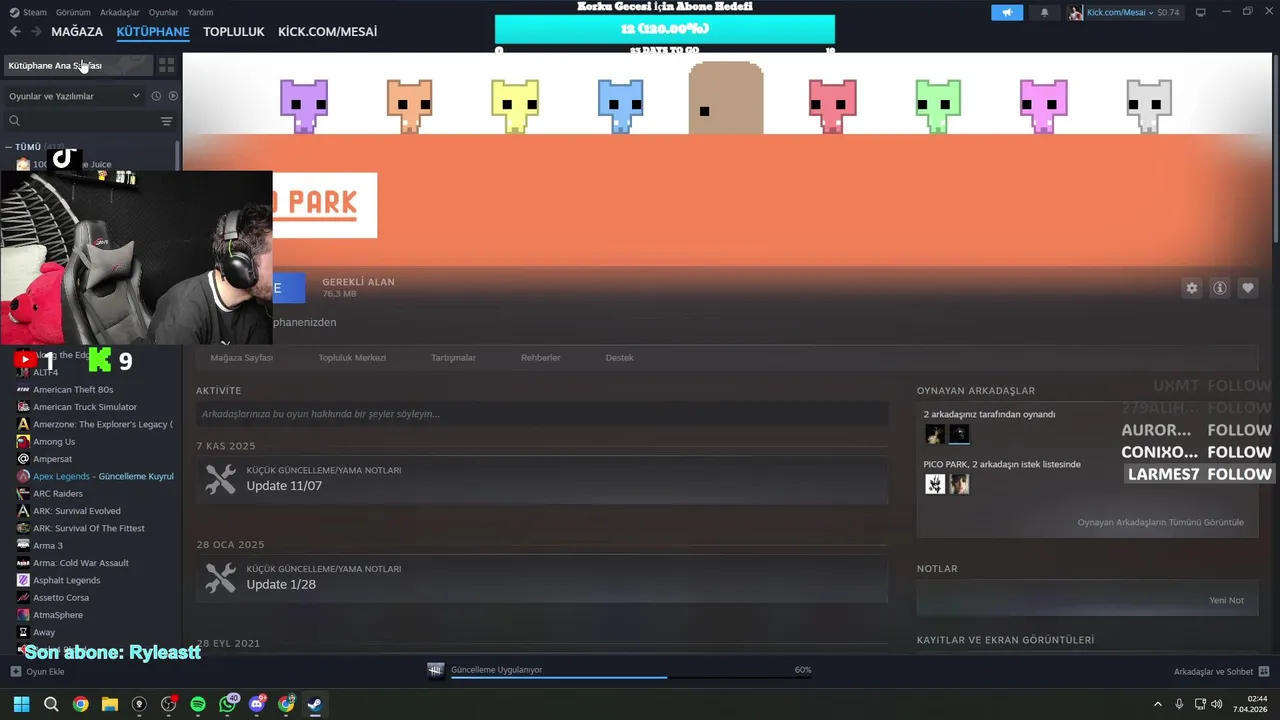This screenshot has width=1280, height=720.
Task: Open advanced filter options icon
Action: [166, 121]
